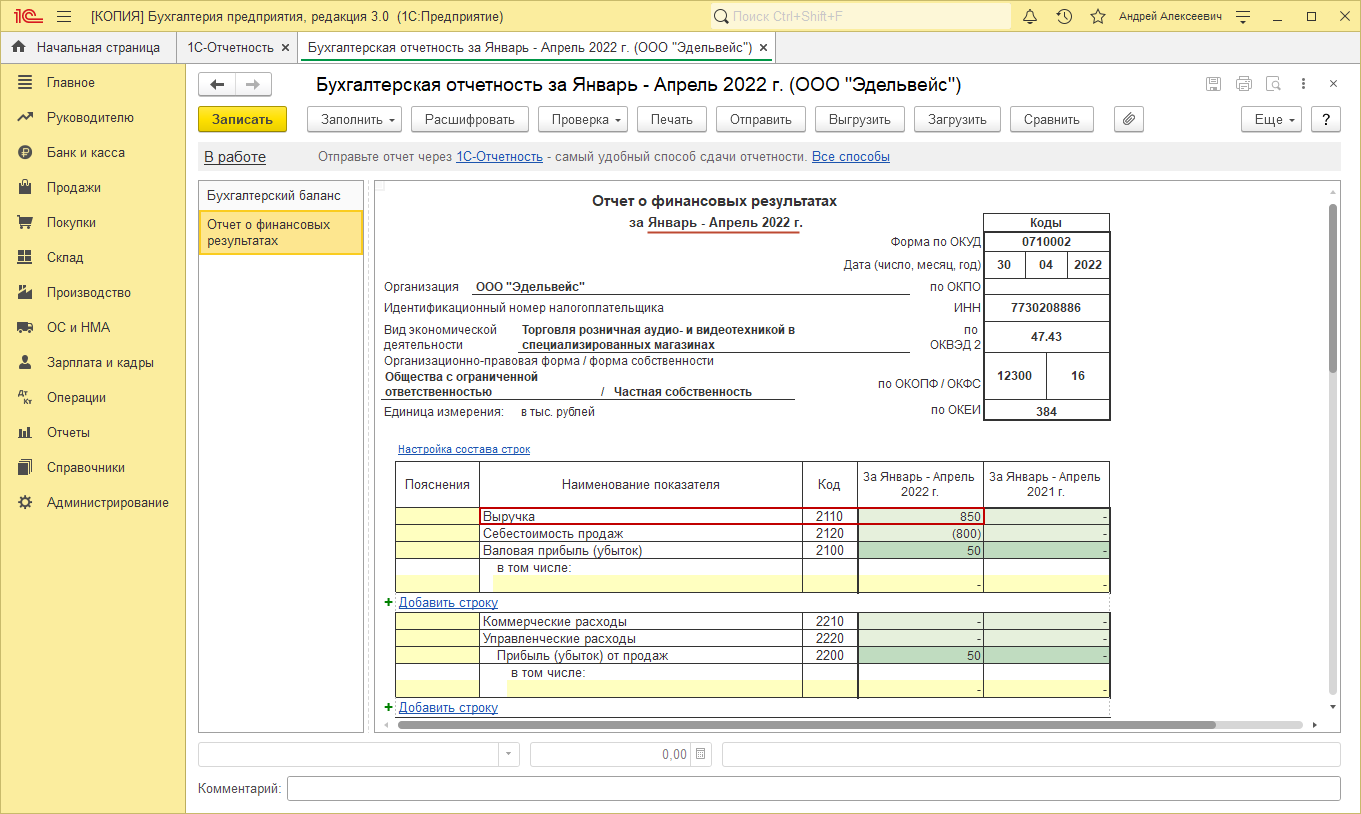Screen dimensions: 1361x814
Task: Click the Выгрузить button
Action: tap(860, 119)
